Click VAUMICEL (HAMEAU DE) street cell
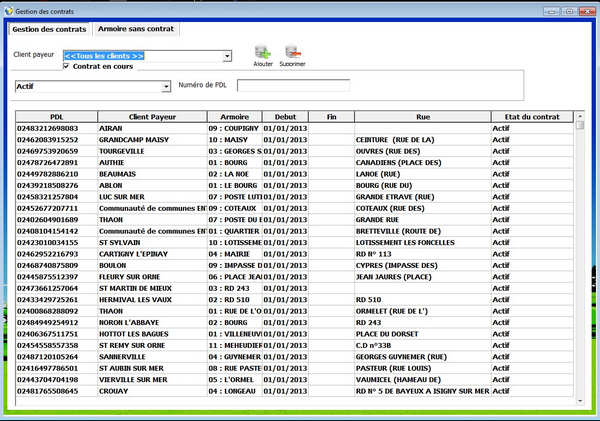The height and width of the screenshot is (421, 600). (x=423, y=380)
